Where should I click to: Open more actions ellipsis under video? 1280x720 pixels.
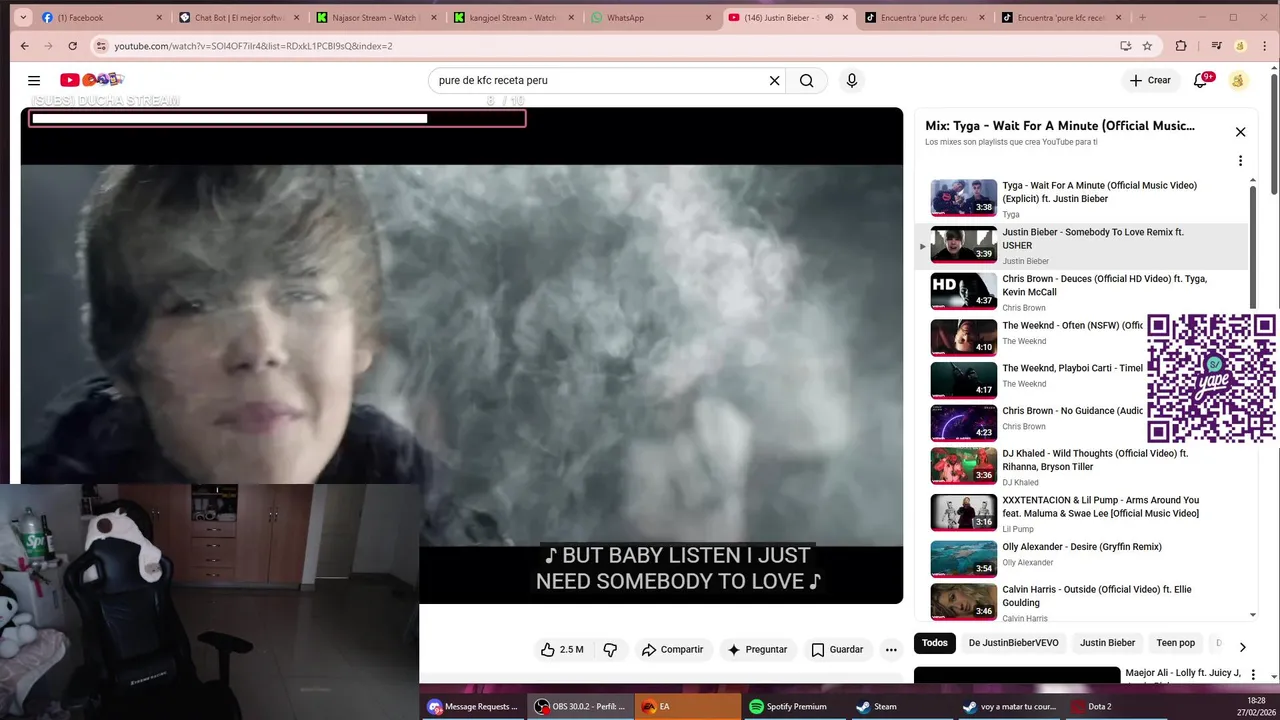coord(891,650)
